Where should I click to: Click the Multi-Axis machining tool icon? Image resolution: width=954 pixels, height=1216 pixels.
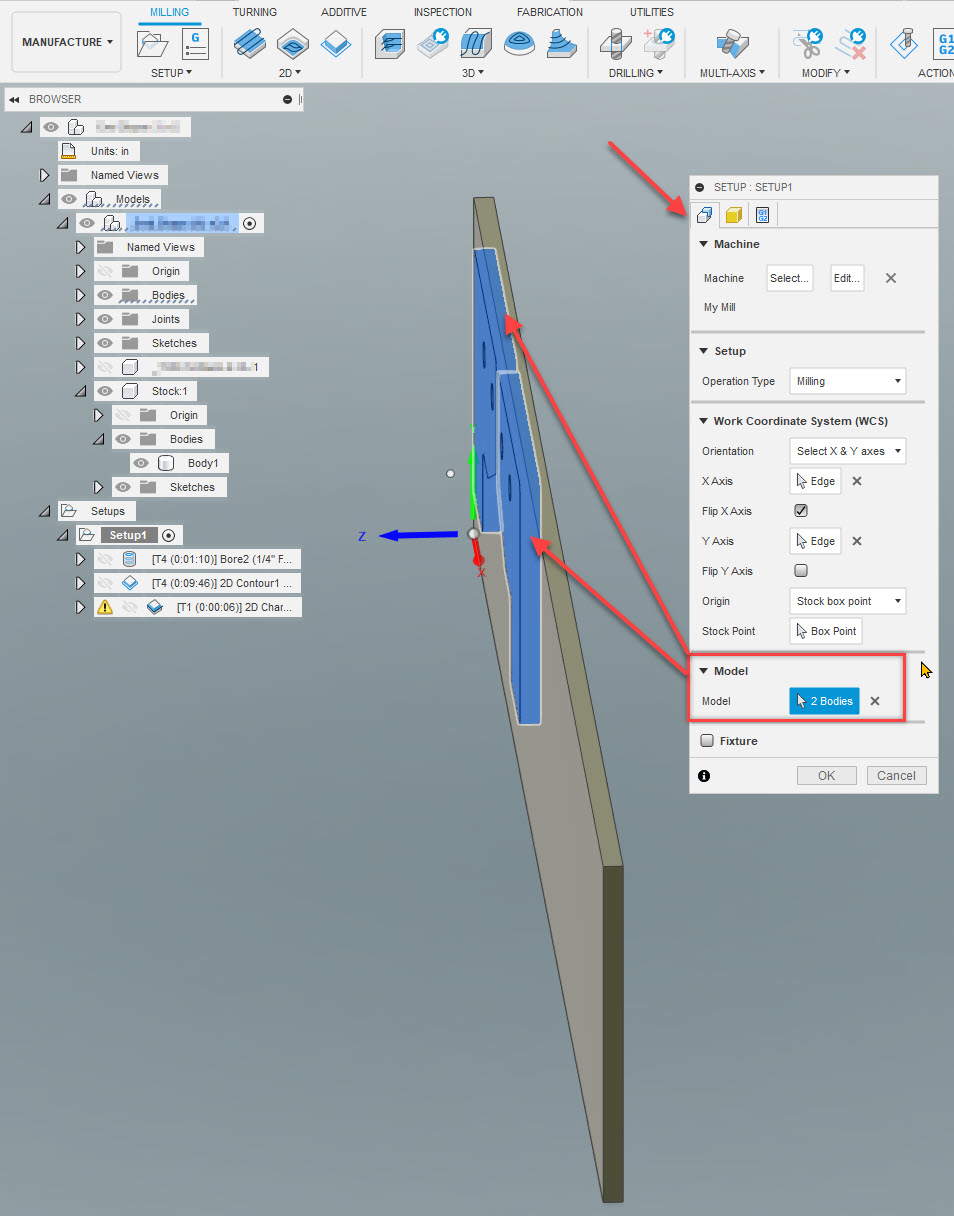[x=731, y=44]
